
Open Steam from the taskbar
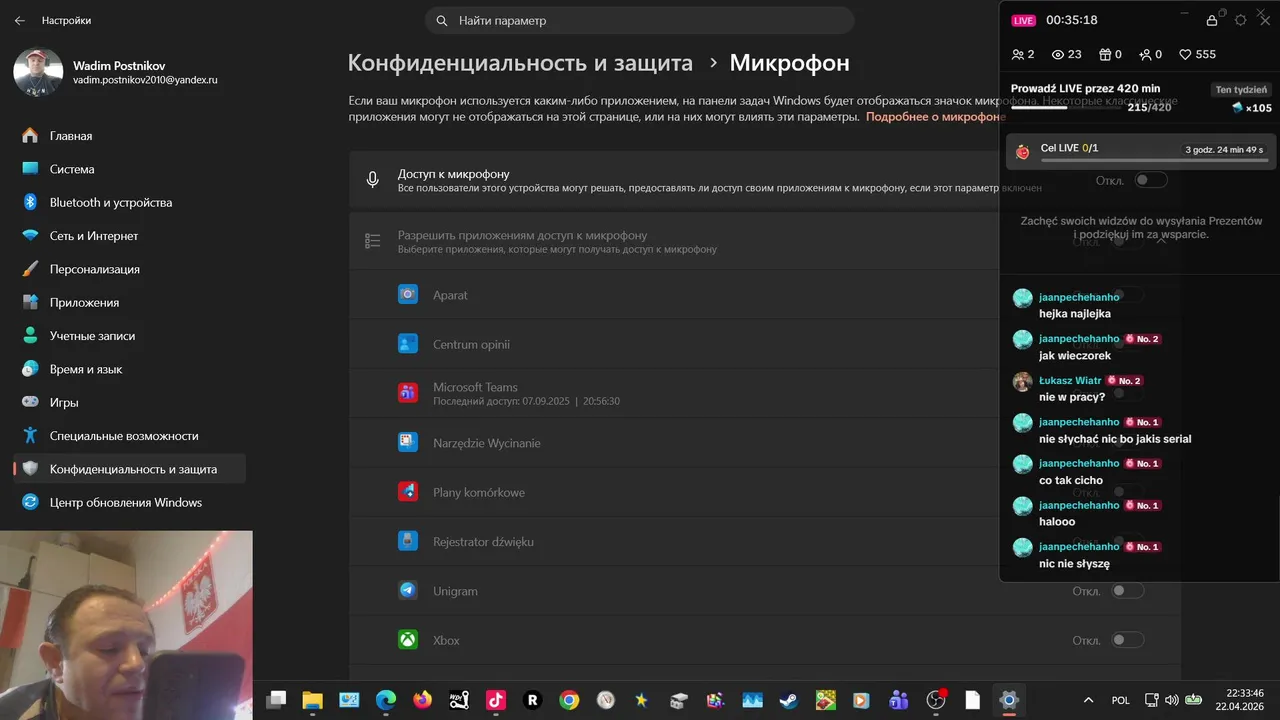[789, 700]
